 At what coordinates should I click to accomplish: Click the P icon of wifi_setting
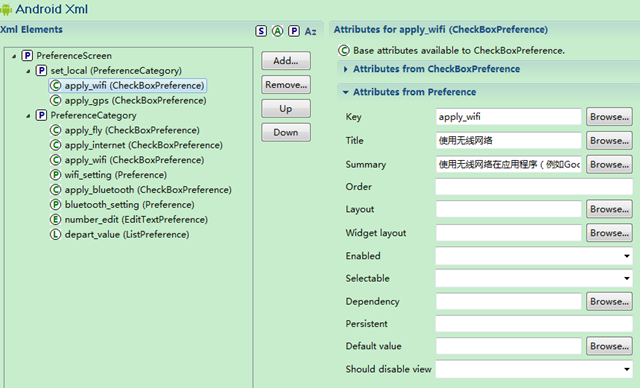(x=55, y=175)
